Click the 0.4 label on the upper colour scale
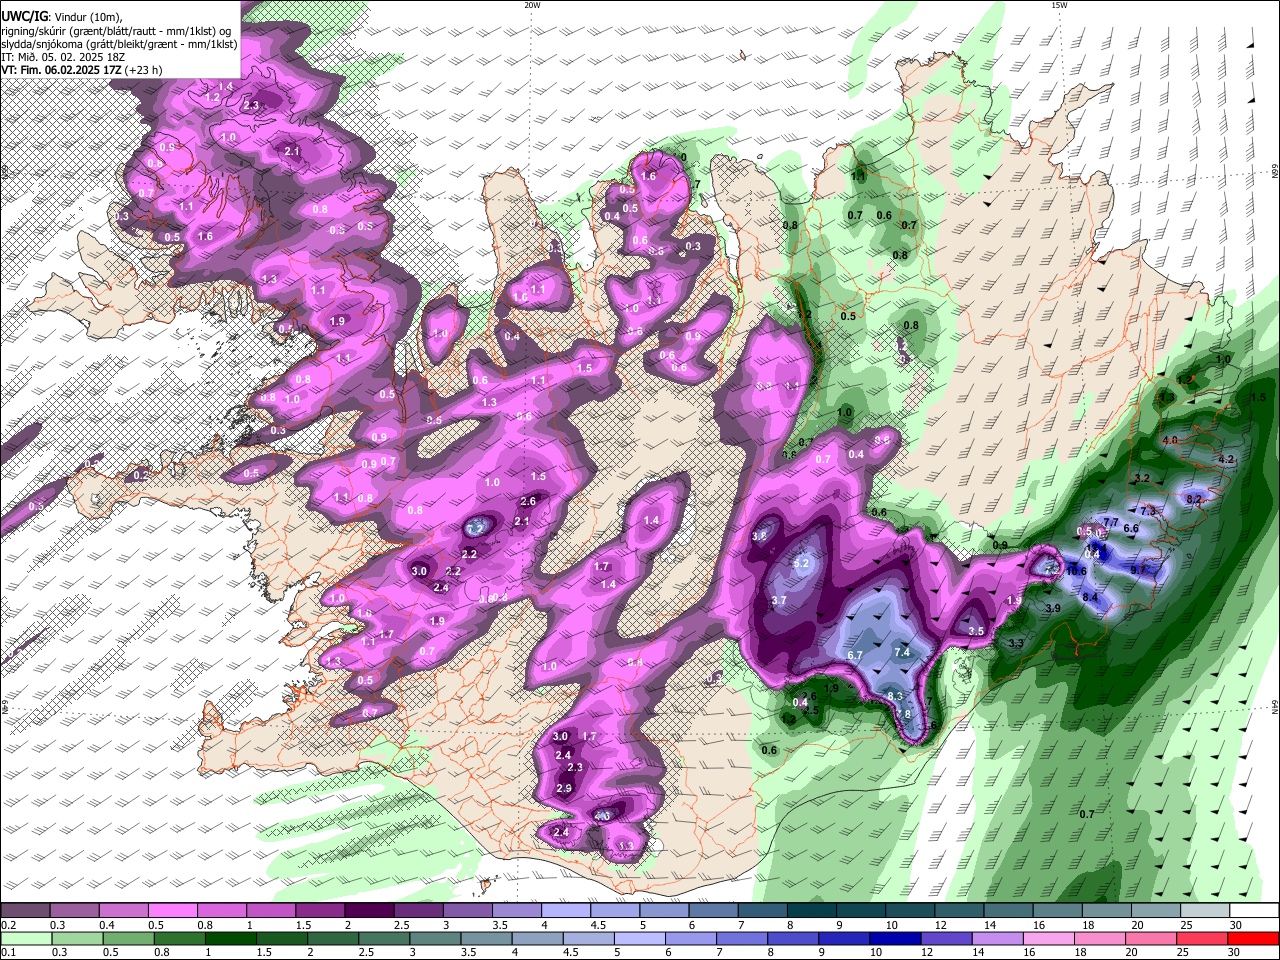1280x960 pixels. click(x=108, y=925)
